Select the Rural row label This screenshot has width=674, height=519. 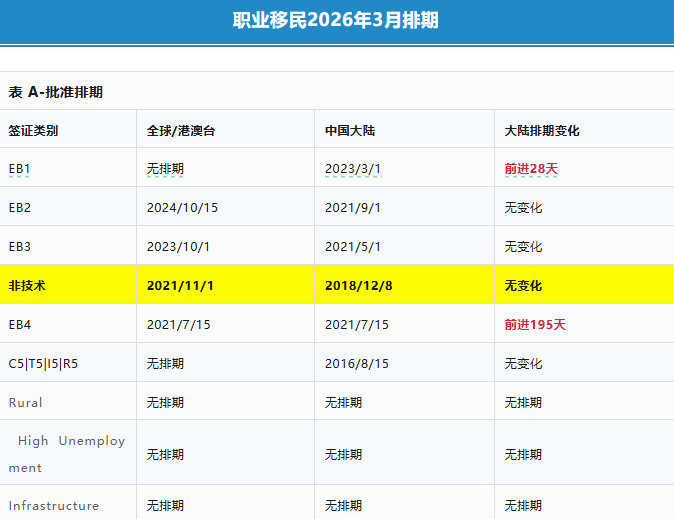(25, 402)
